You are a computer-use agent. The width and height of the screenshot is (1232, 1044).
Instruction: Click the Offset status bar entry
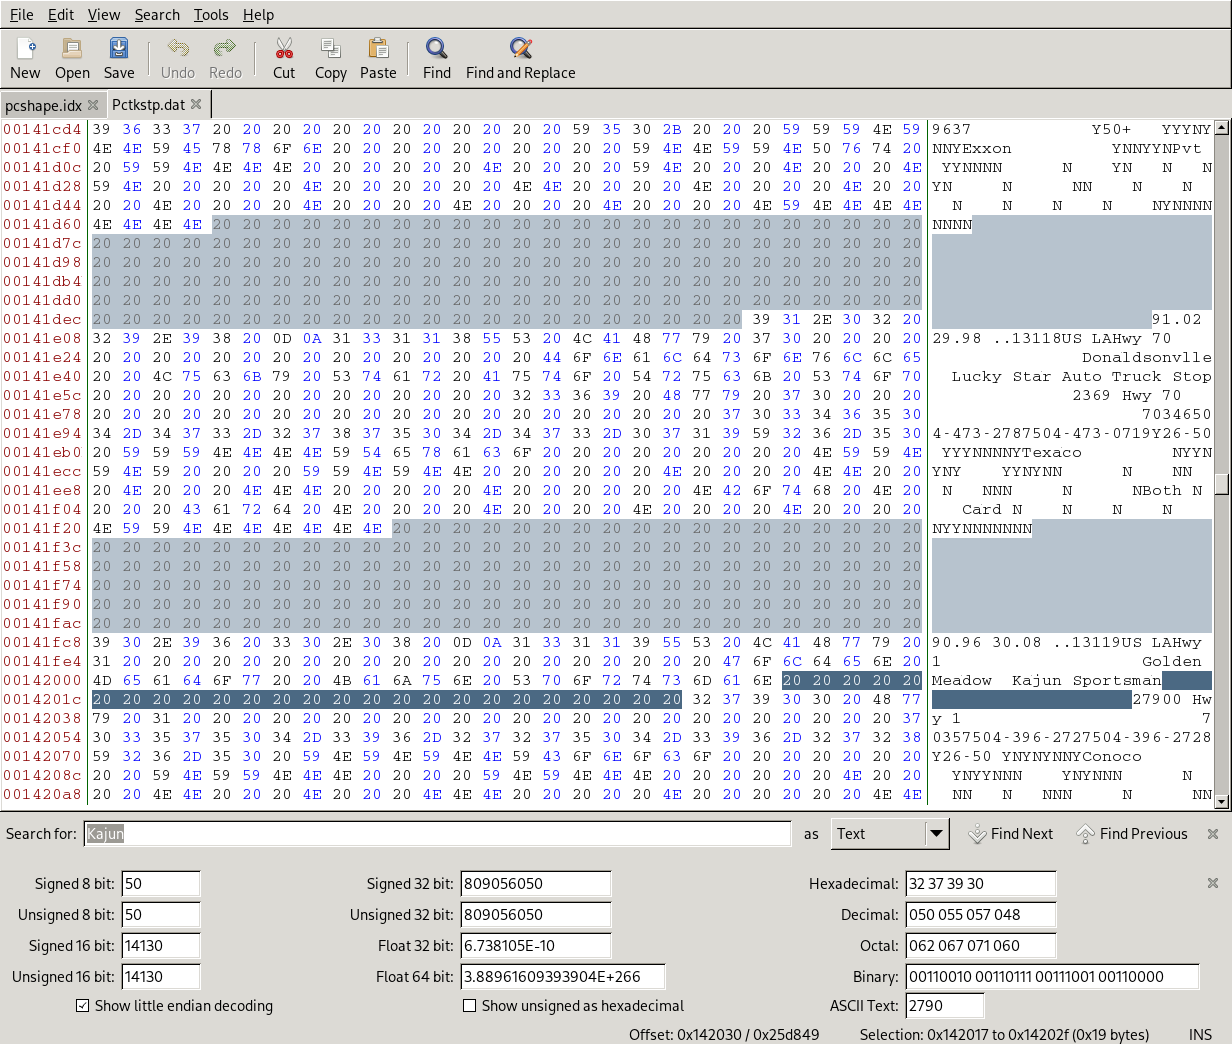click(724, 1035)
